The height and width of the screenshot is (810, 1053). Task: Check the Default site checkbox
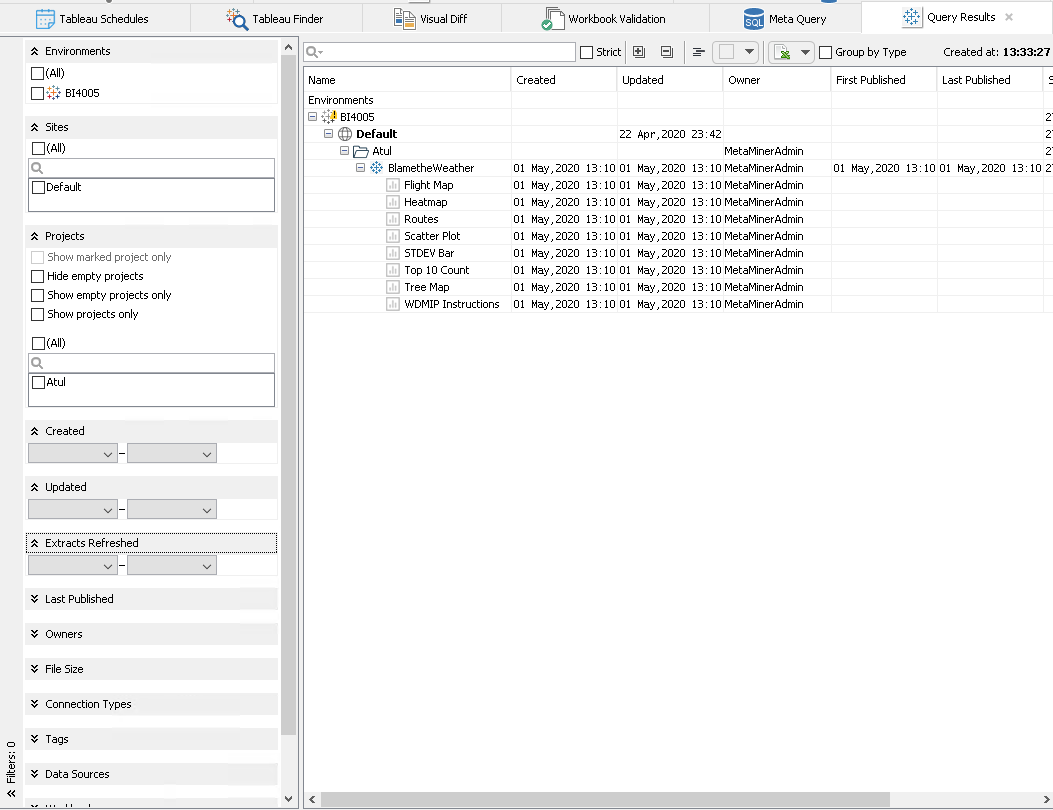coord(38,187)
